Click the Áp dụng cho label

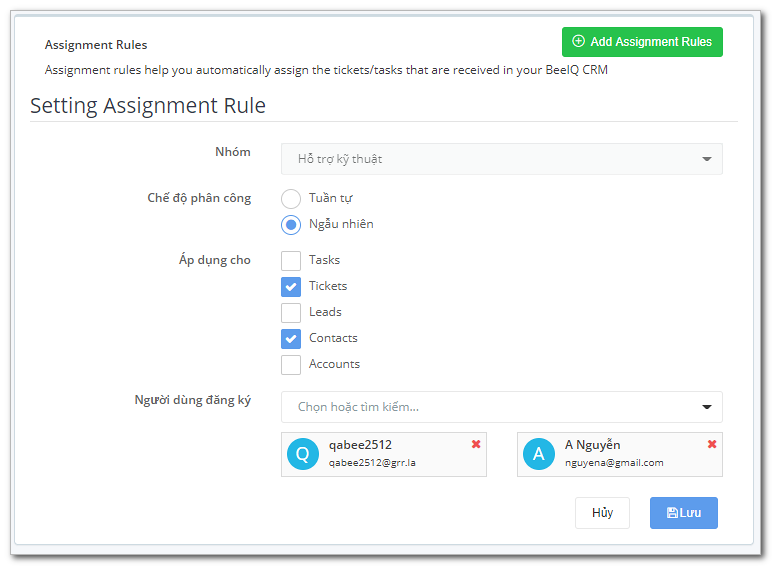pyautogui.click(x=215, y=260)
